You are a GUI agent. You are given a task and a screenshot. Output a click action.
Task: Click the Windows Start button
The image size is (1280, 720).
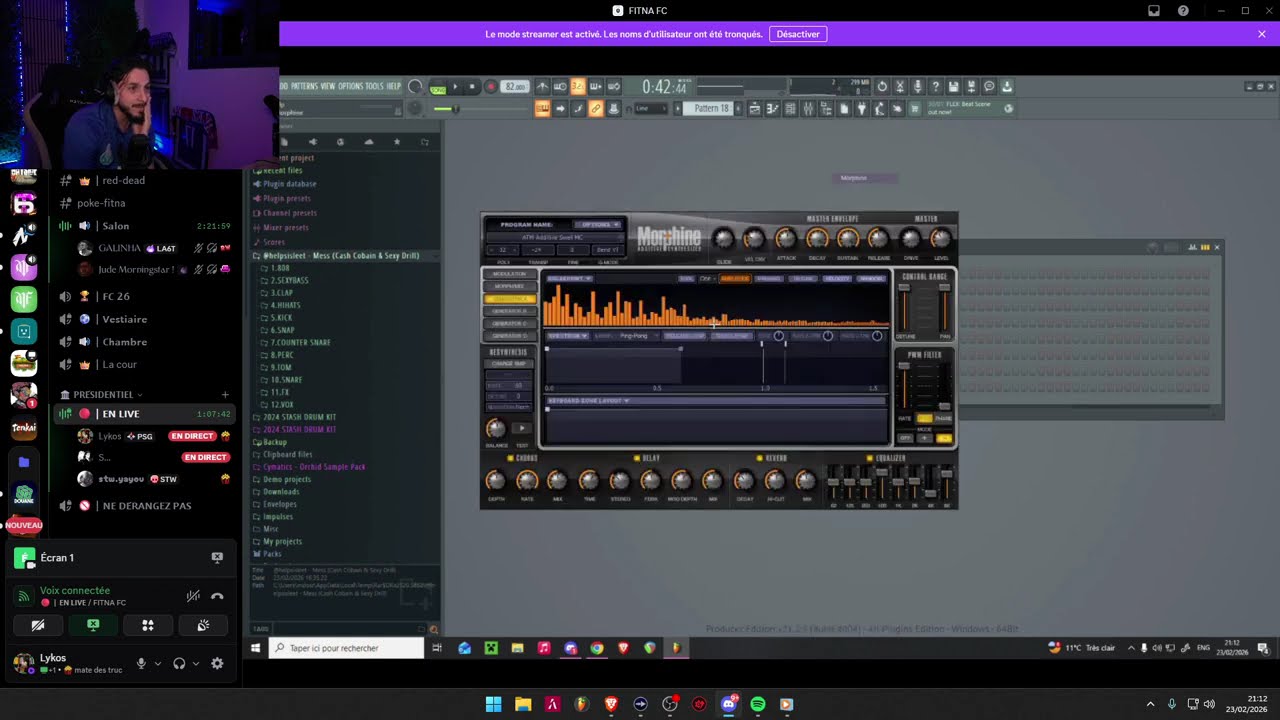point(493,704)
